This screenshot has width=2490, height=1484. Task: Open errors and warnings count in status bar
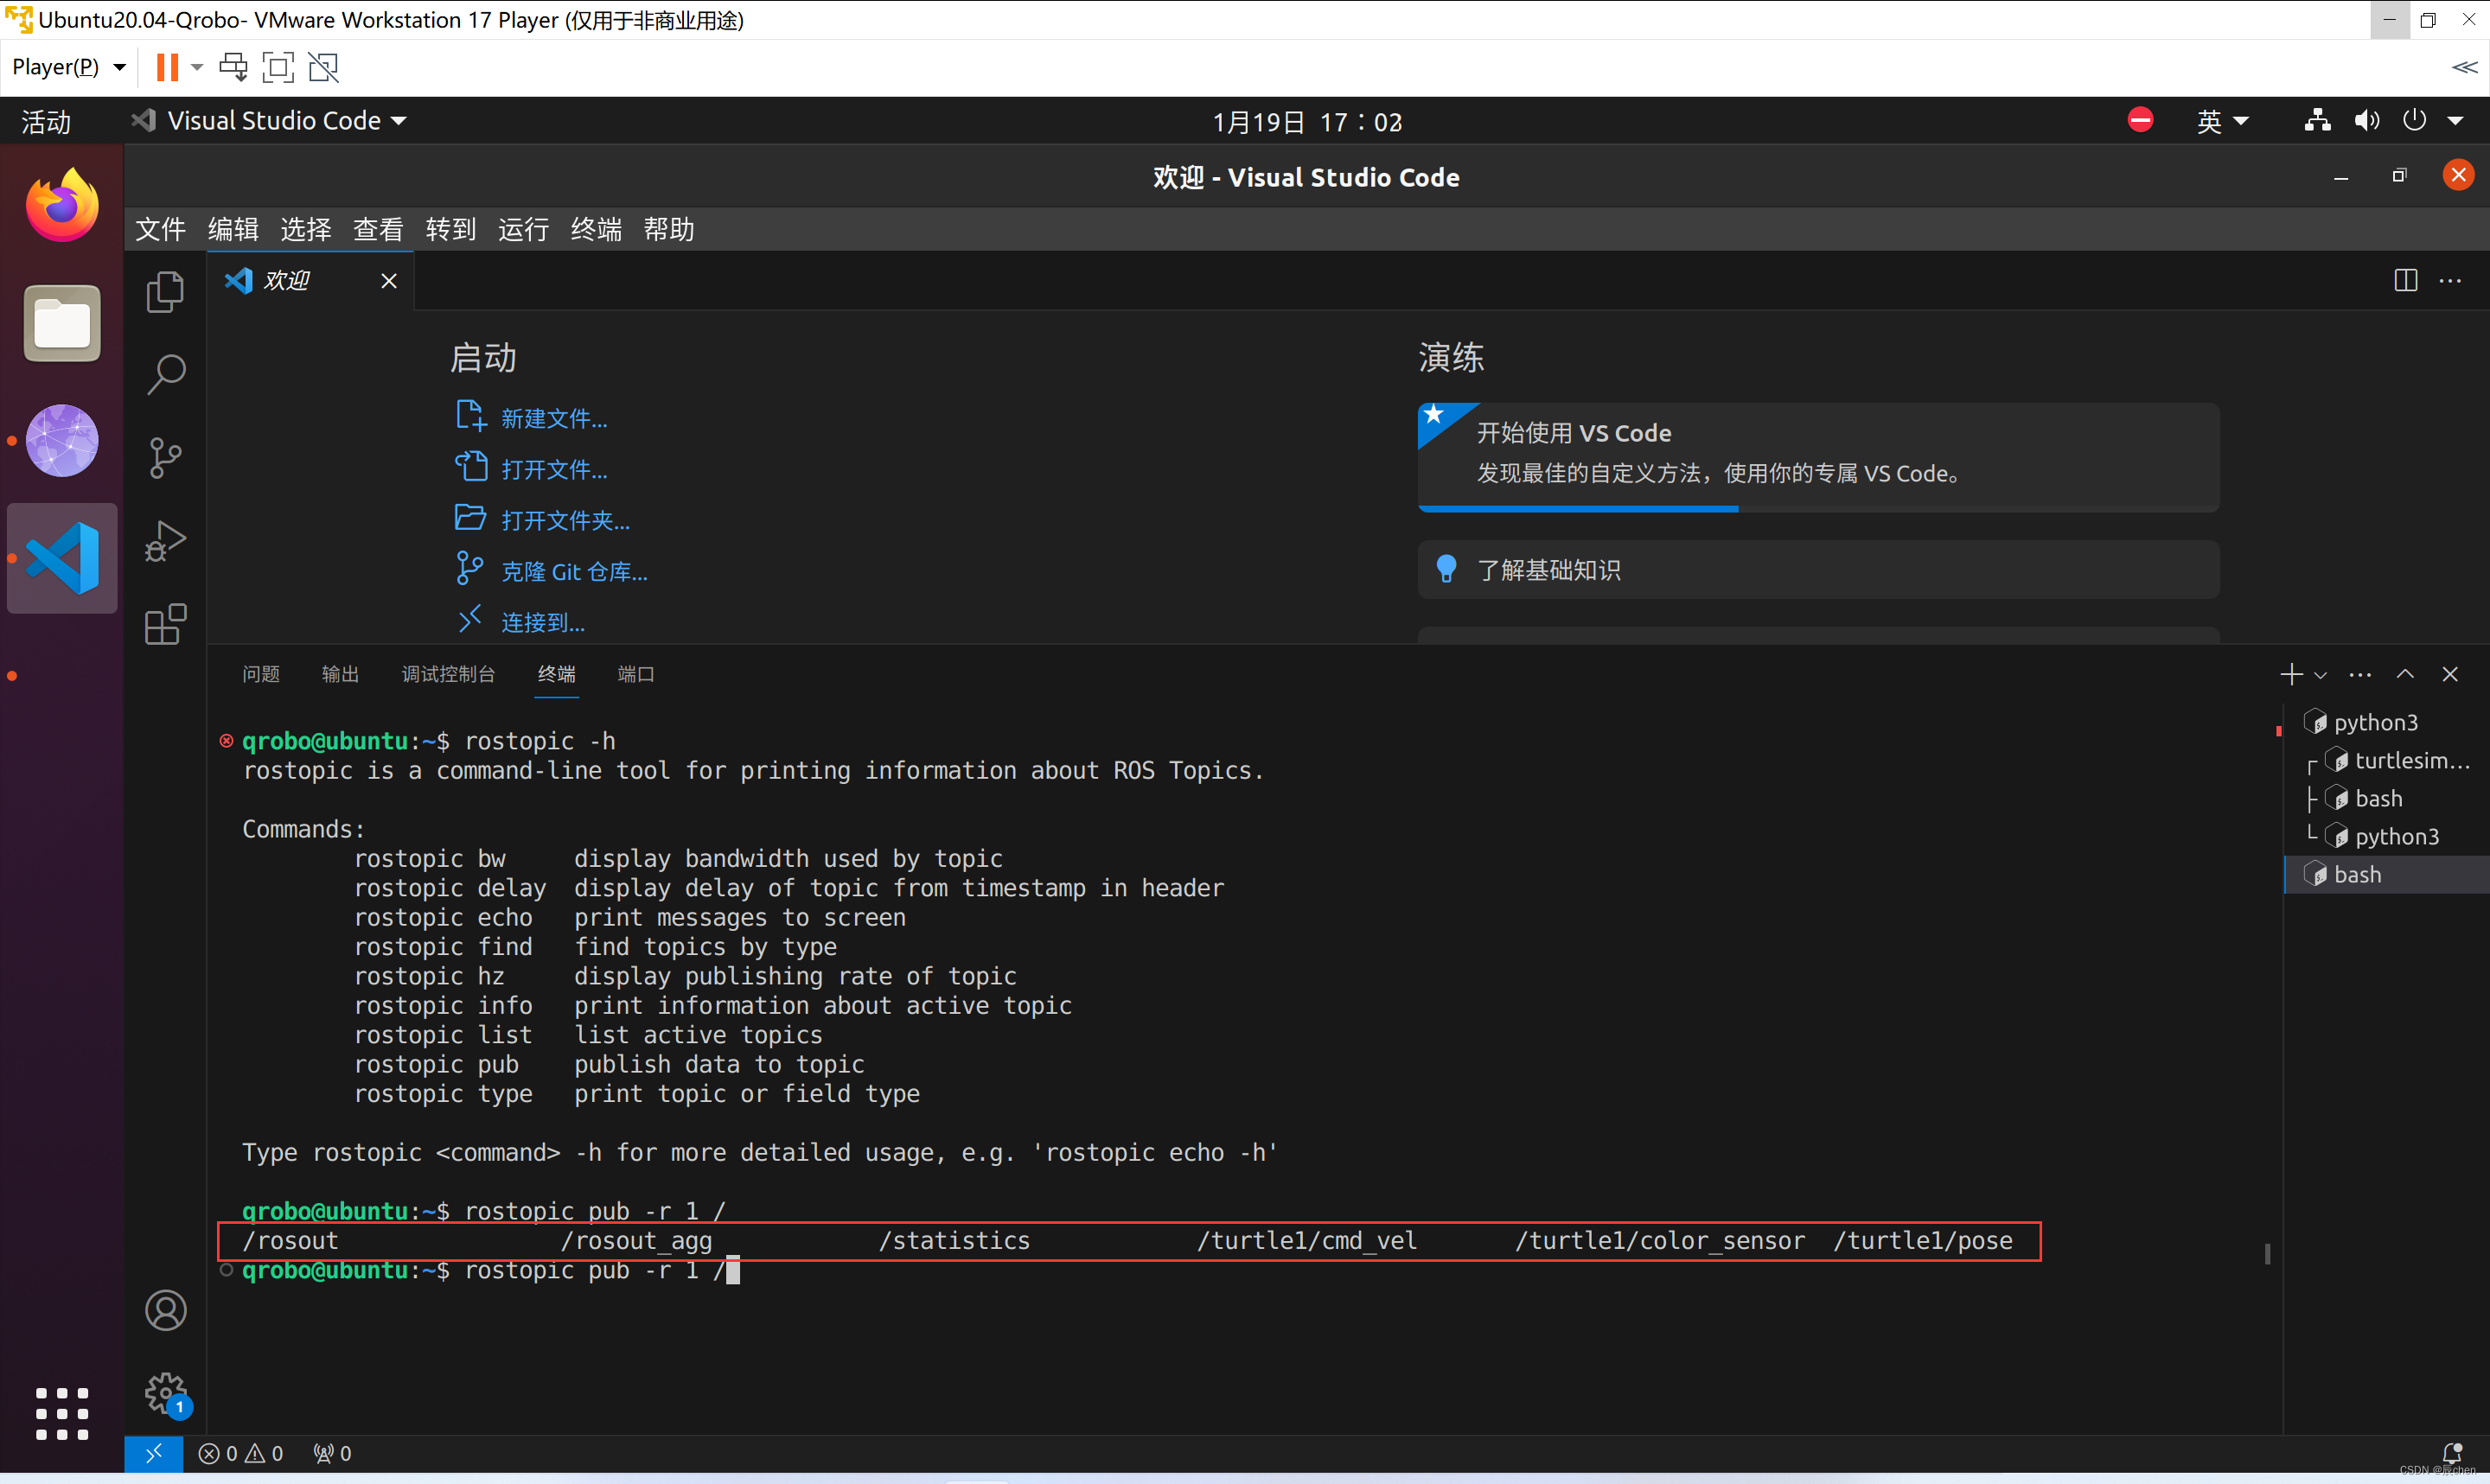click(x=241, y=1453)
